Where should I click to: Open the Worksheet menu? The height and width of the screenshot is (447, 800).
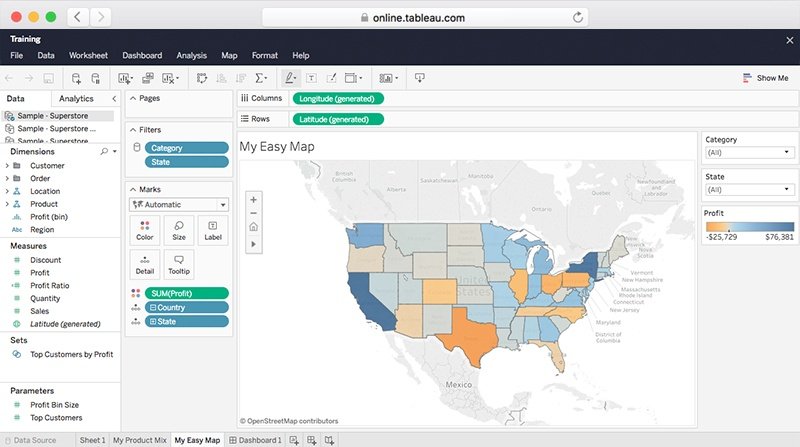coord(88,56)
